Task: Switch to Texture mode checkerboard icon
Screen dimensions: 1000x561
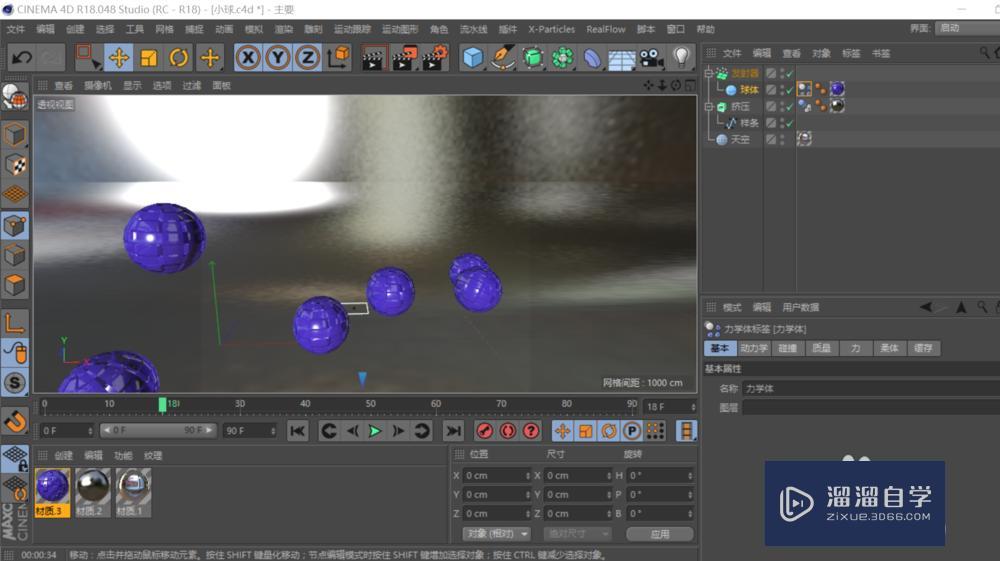Action: 15,164
